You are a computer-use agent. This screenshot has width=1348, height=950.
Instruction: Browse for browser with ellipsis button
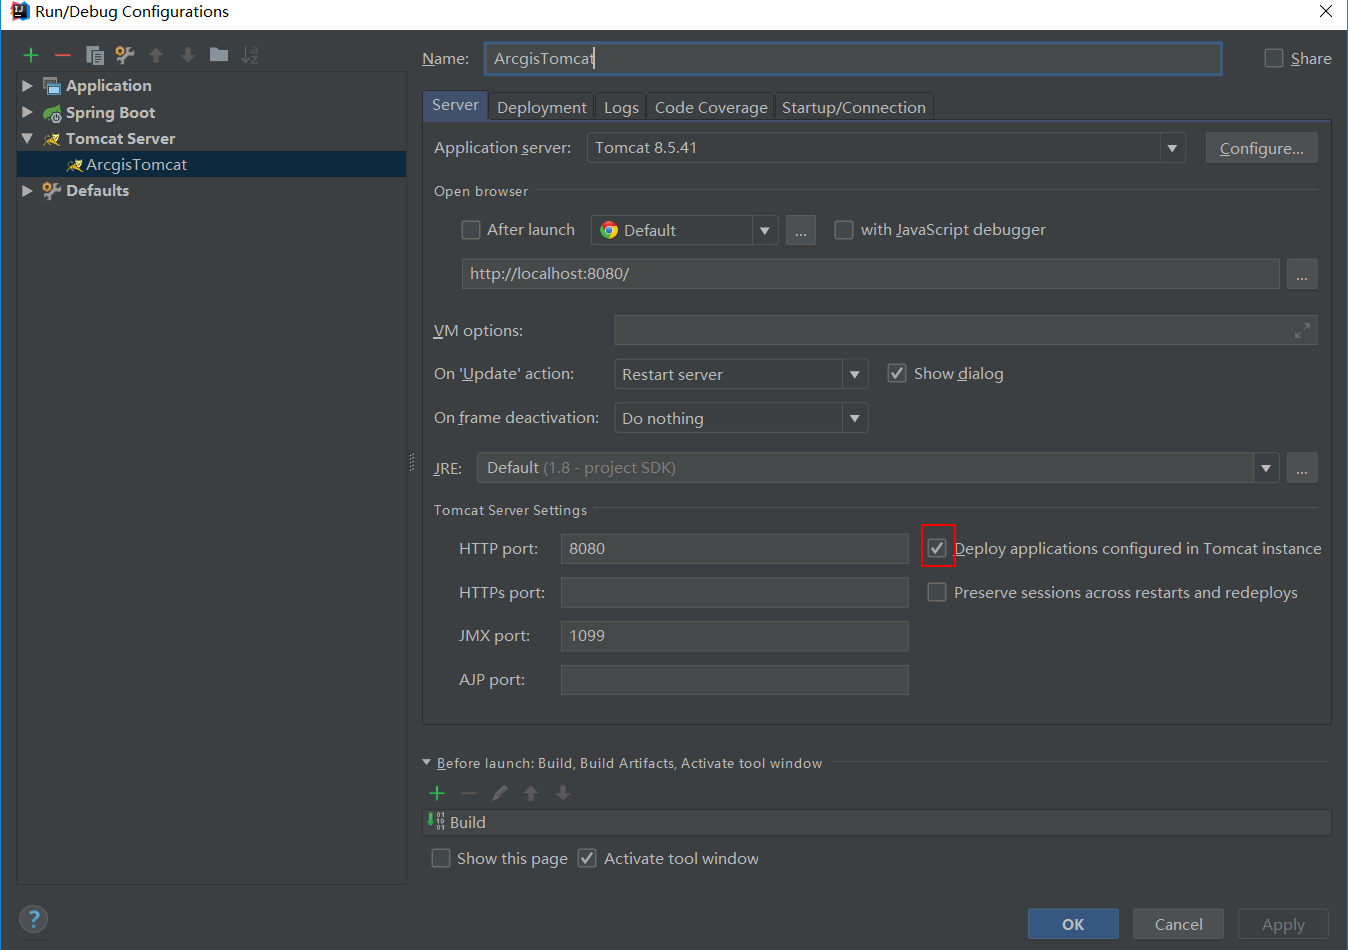pos(801,231)
